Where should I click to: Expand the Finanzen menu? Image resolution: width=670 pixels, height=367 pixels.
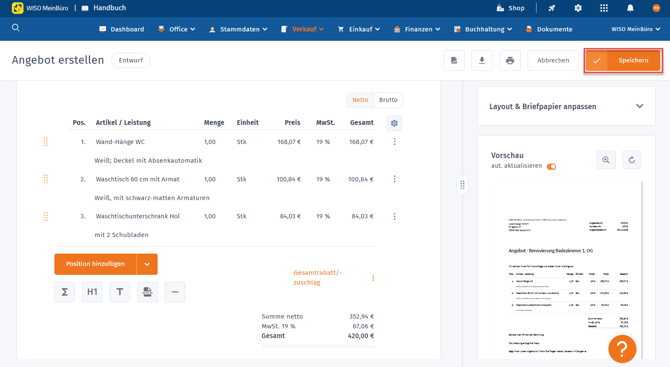click(417, 29)
